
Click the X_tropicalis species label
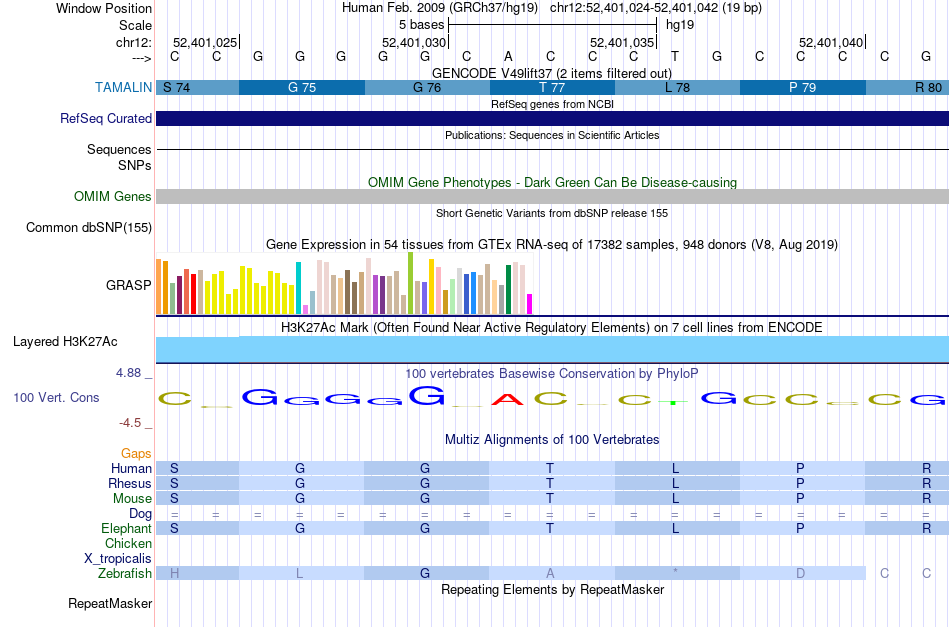118,559
